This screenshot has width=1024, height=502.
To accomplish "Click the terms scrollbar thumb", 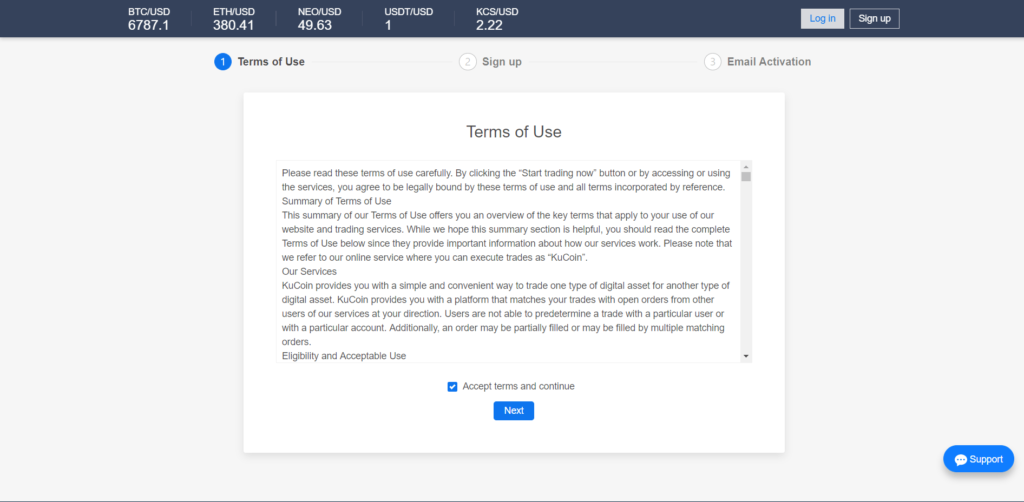I will (x=746, y=176).
